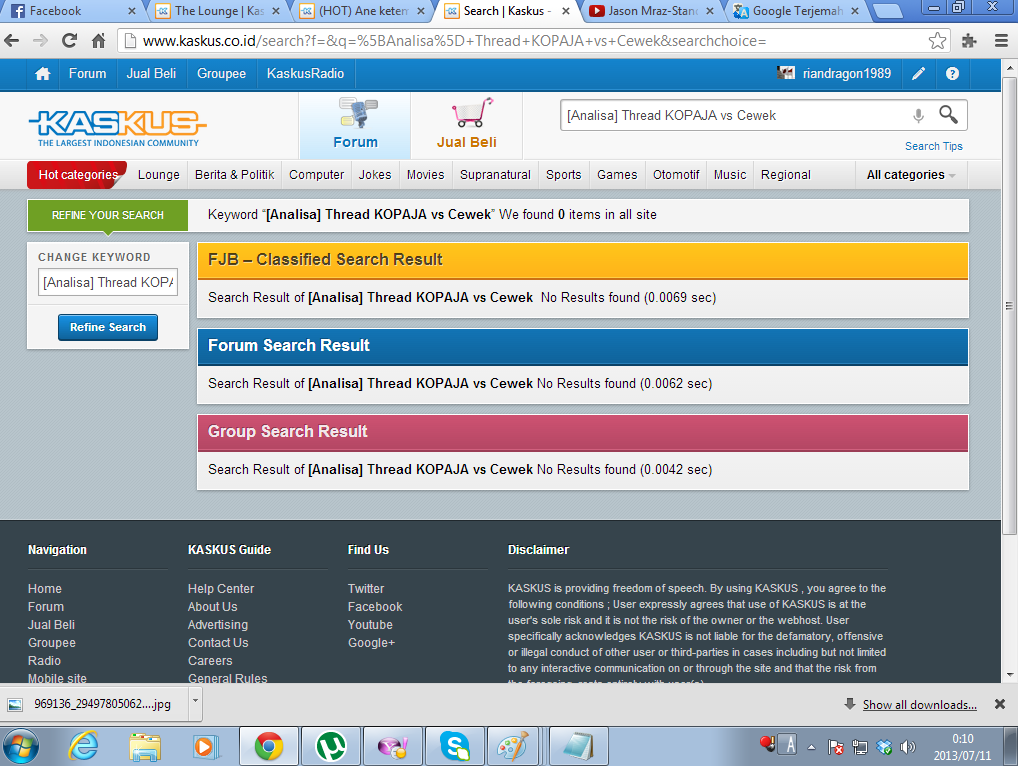The image size is (1024, 768).
Task: Click the Kaskus home icon in blue bar
Action: (x=43, y=74)
